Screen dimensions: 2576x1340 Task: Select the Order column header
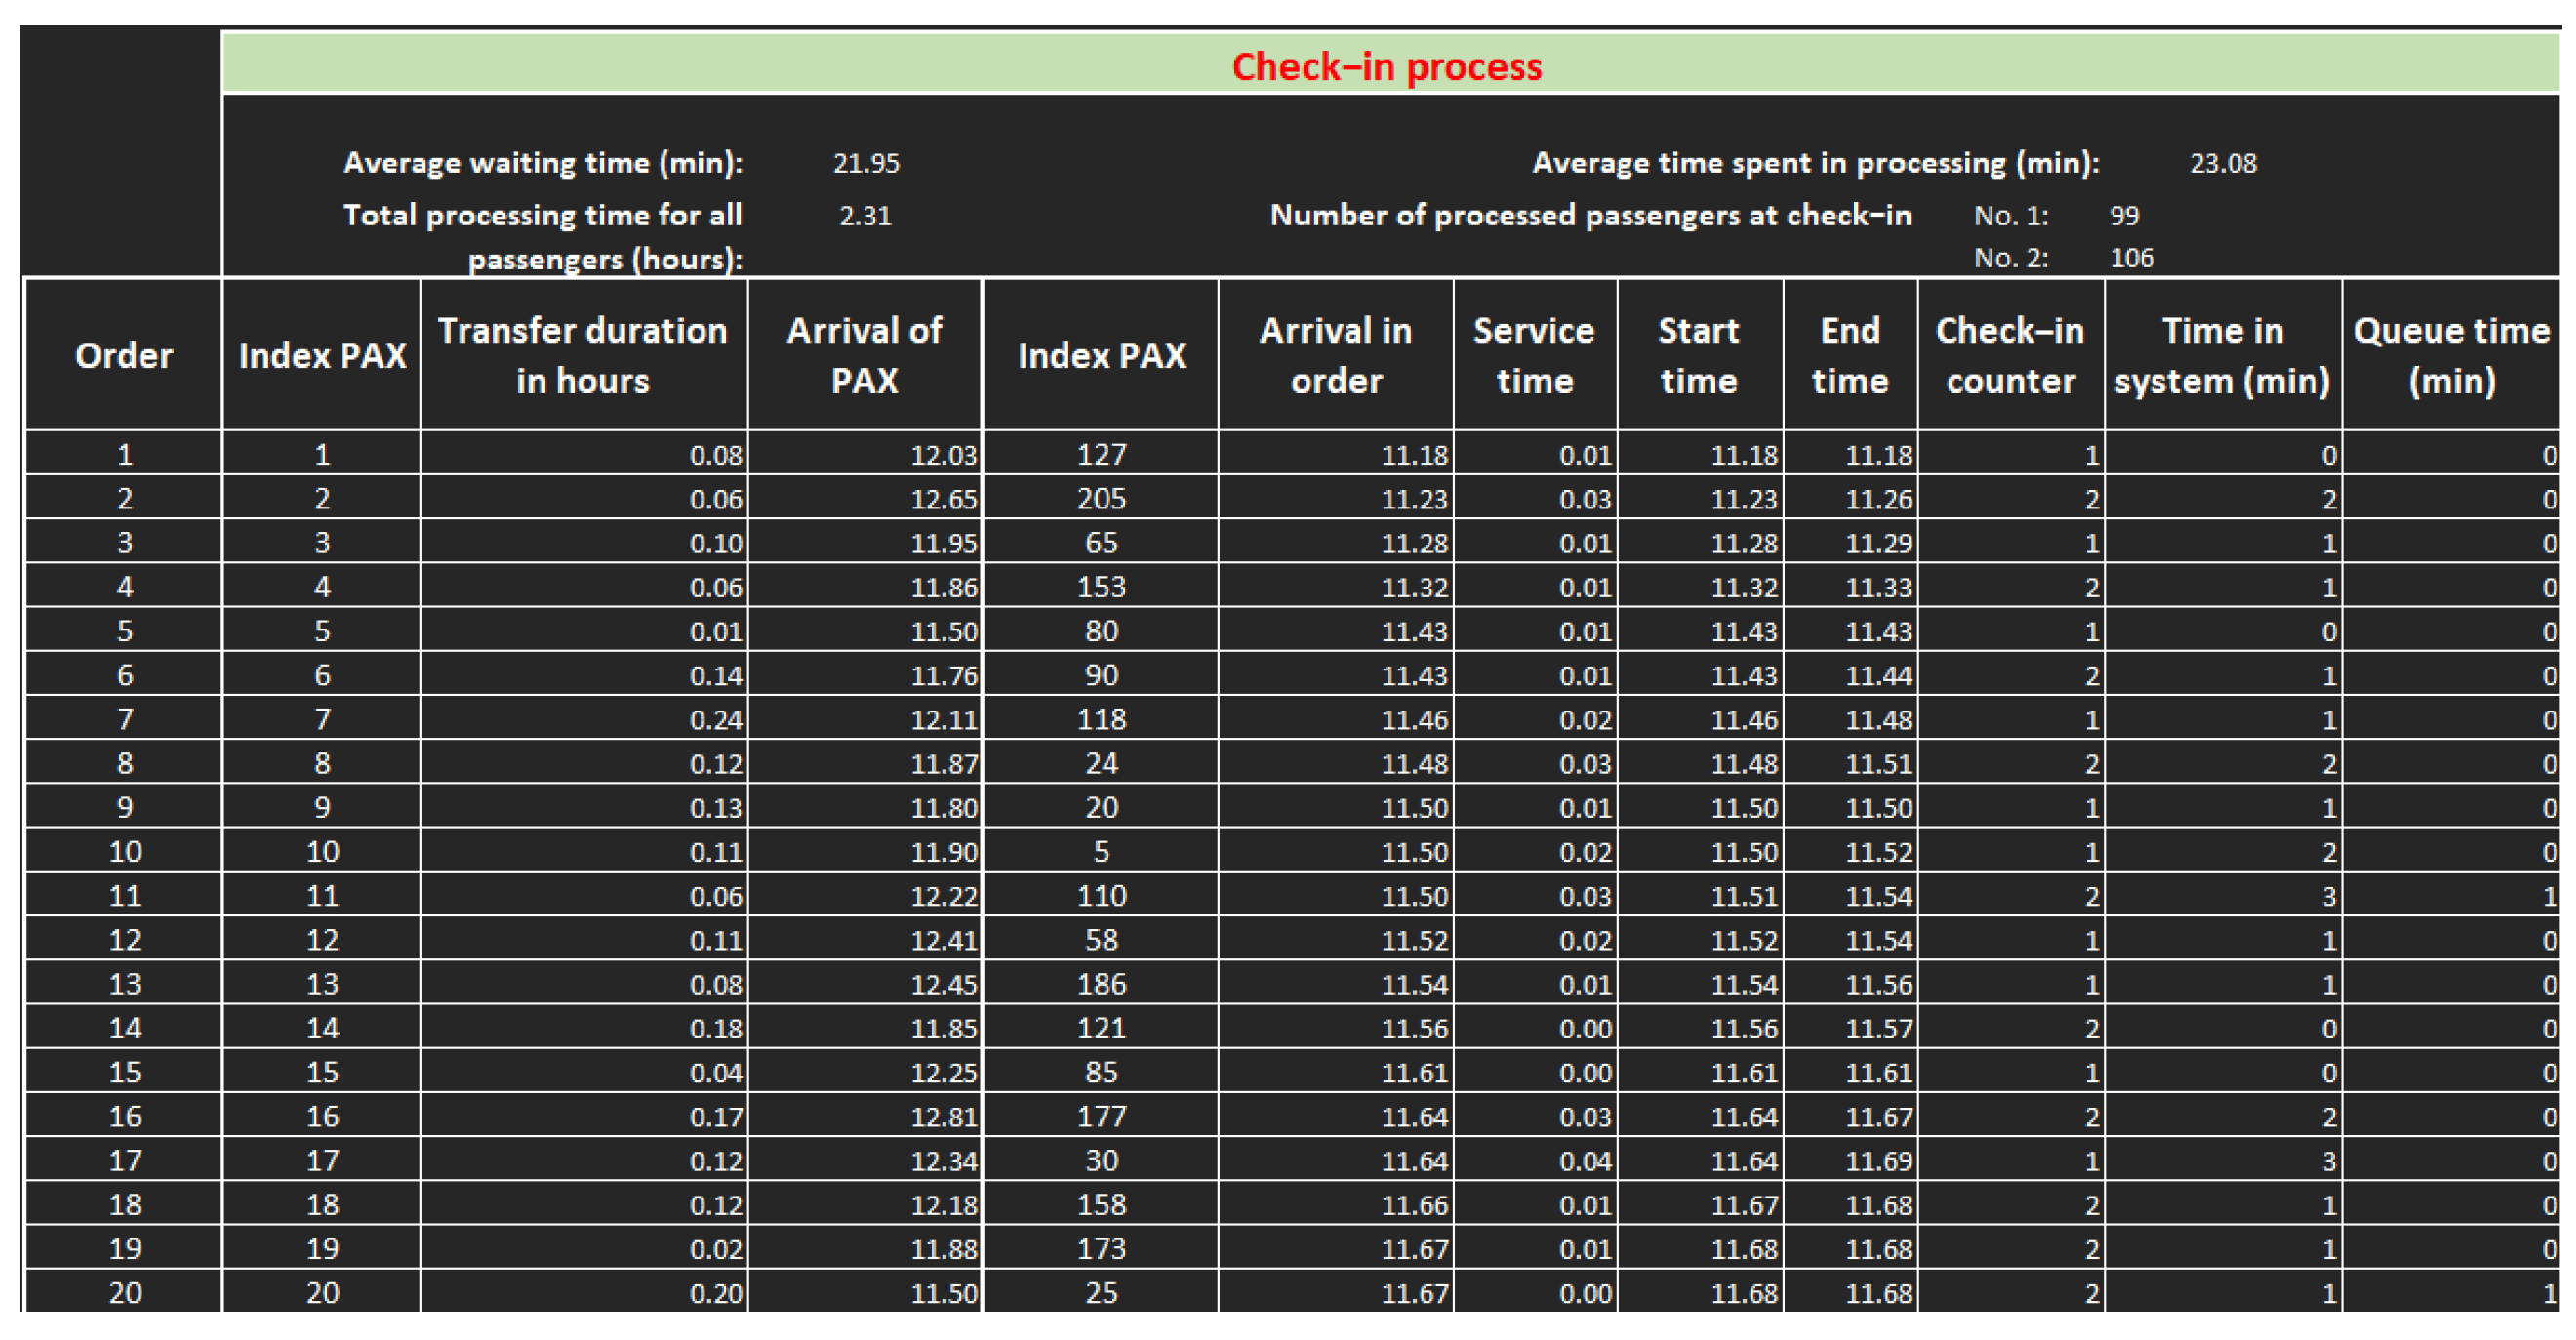coord(124,355)
